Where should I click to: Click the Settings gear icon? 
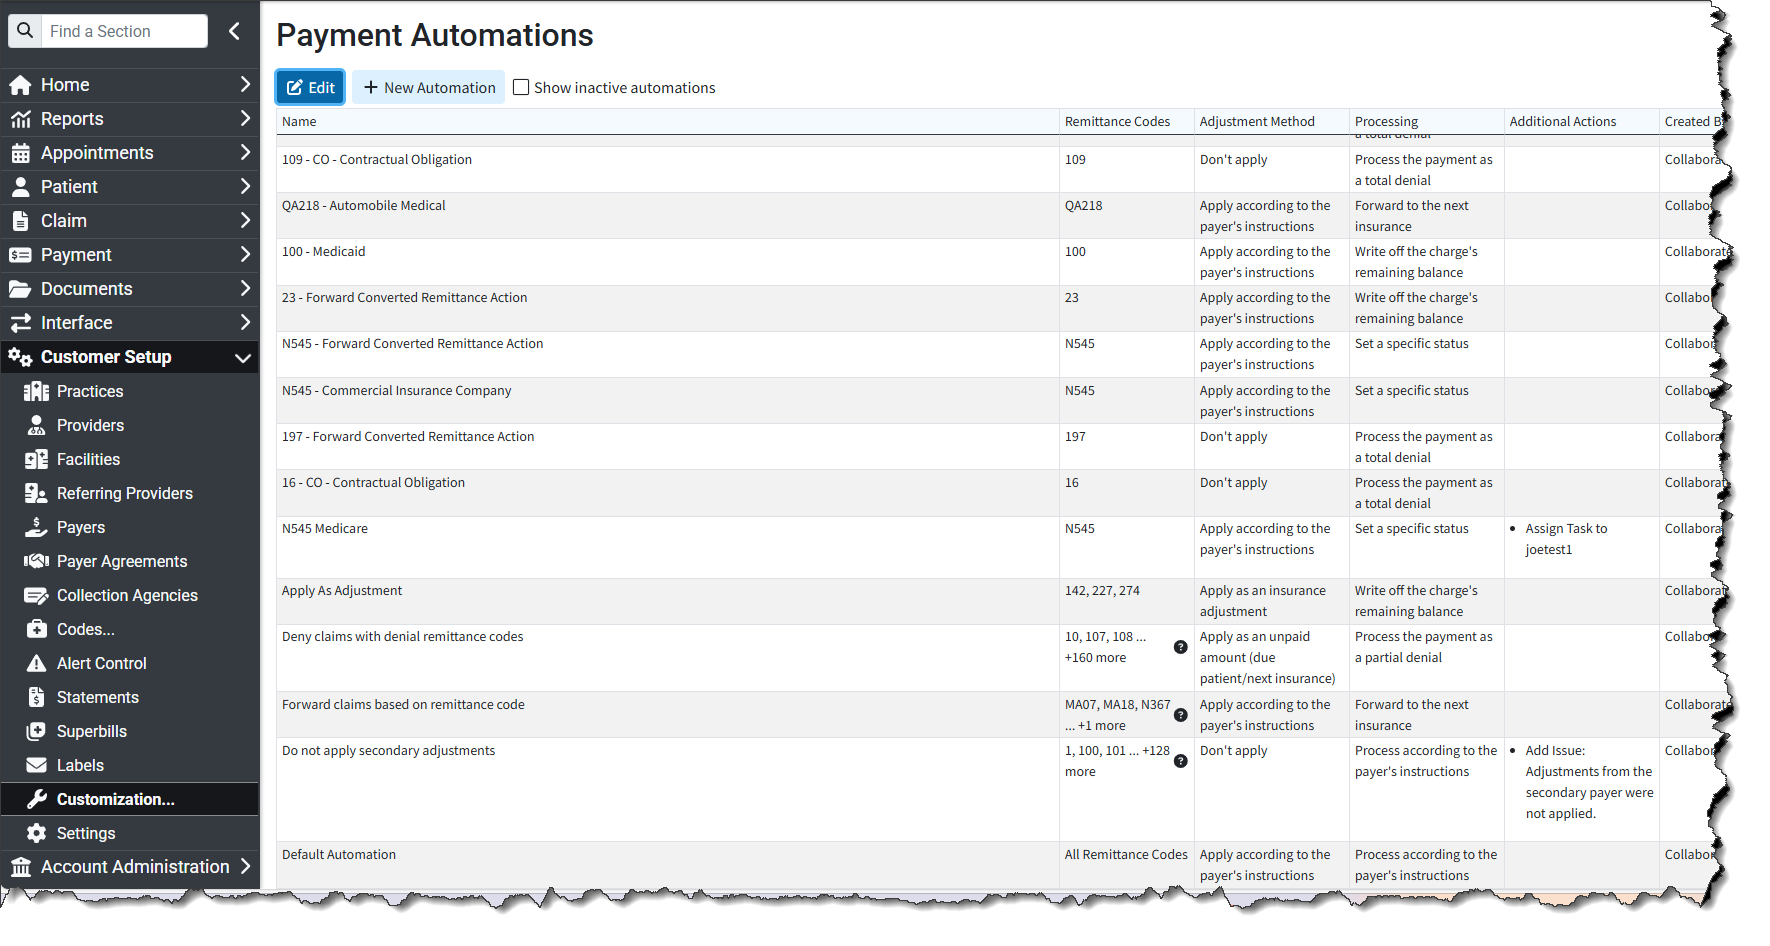(x=37, y=833)
